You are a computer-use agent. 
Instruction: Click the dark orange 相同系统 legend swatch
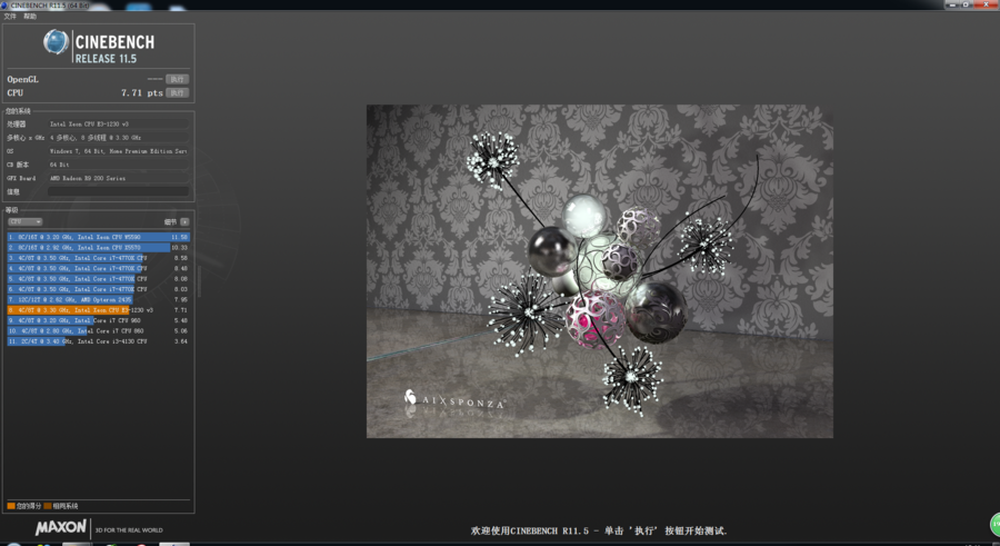coord(48,506)
